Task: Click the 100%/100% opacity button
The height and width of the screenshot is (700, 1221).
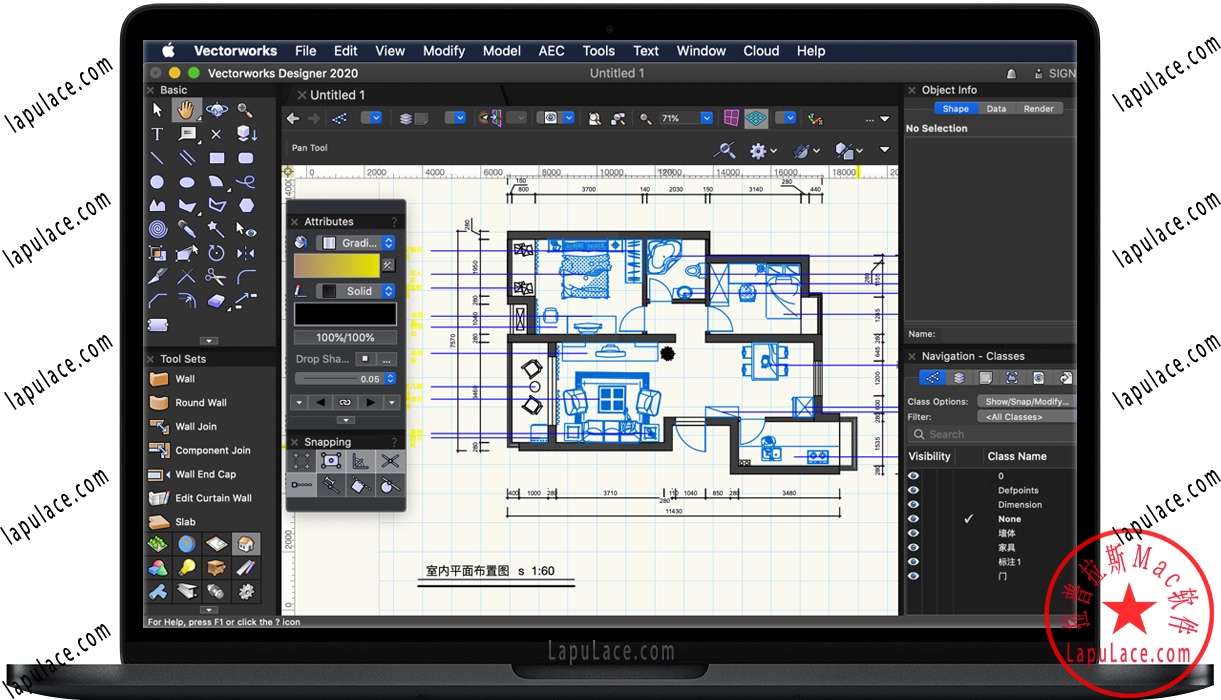Action: tap(345, 338)
